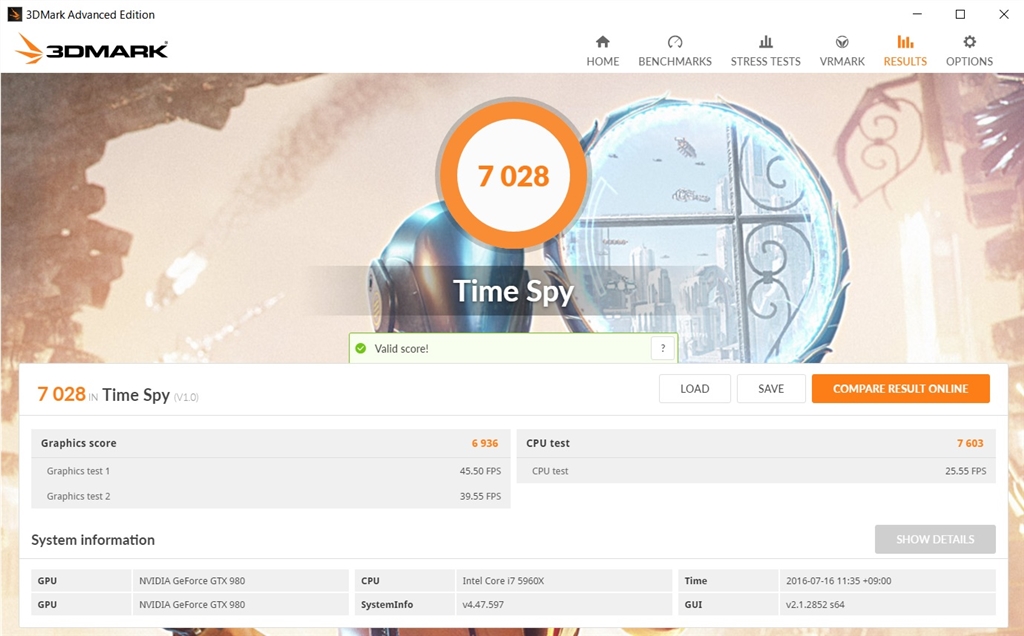Select RESULTS label
Screen dimensions: 1024x636
pyautogui.click(x=905, y=61)
